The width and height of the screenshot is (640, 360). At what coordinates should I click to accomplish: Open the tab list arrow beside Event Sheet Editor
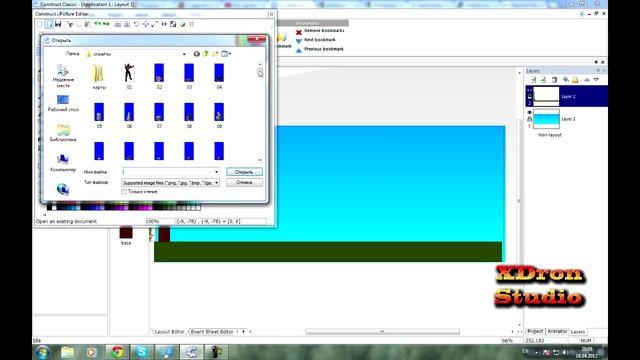click(x=243, y=331)
